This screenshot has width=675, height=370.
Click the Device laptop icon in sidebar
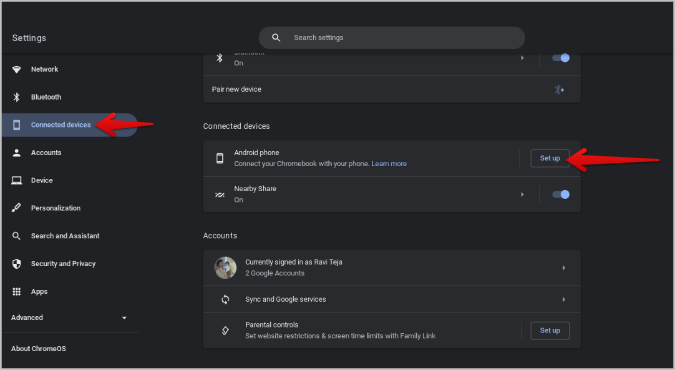coord(16,180)
